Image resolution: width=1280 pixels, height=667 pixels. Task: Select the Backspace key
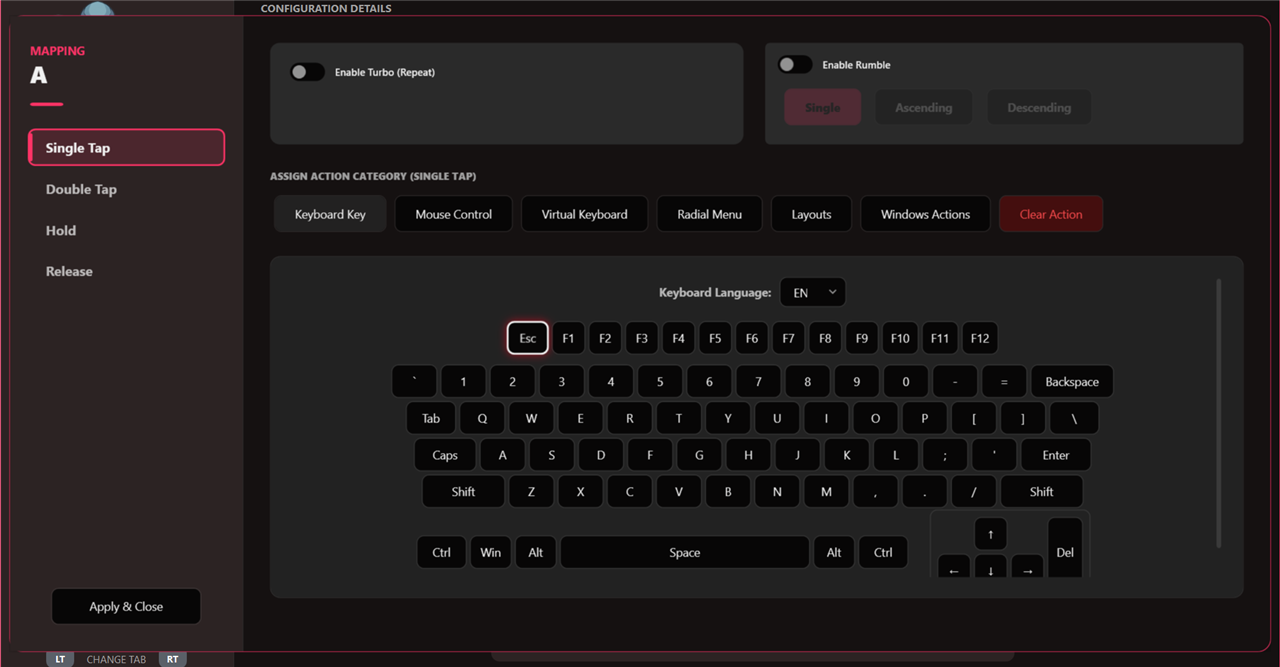pyautogui.click(x=1072, y=382)
